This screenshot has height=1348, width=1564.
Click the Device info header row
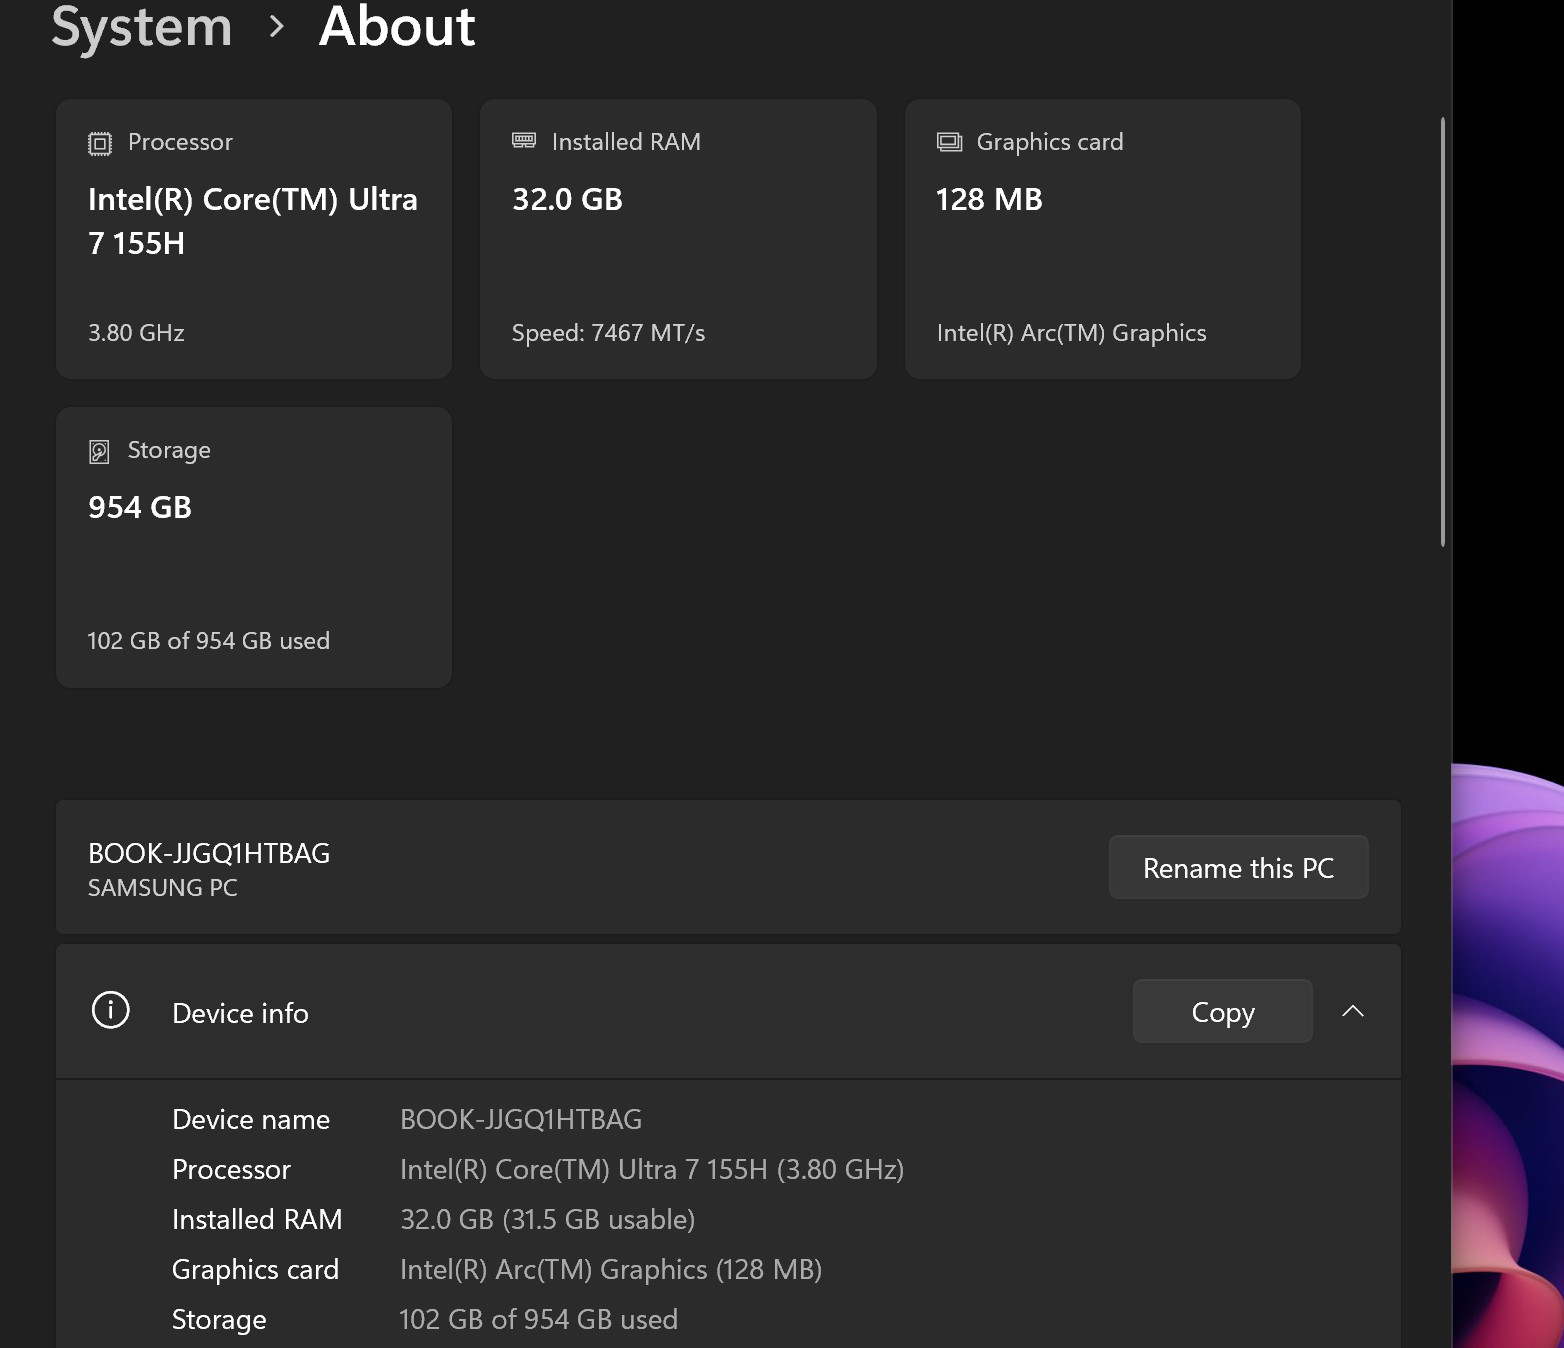click(x=728, y=1011)
